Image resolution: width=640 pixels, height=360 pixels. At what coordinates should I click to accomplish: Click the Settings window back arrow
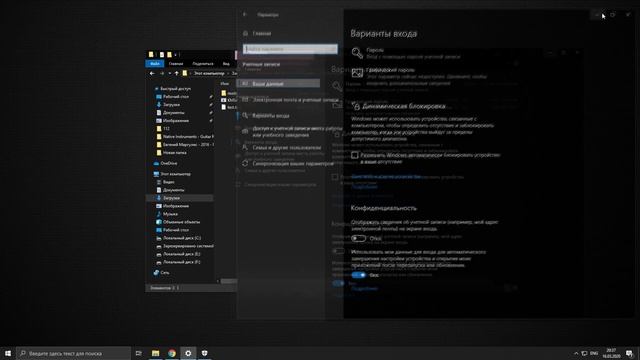(245, 14)
